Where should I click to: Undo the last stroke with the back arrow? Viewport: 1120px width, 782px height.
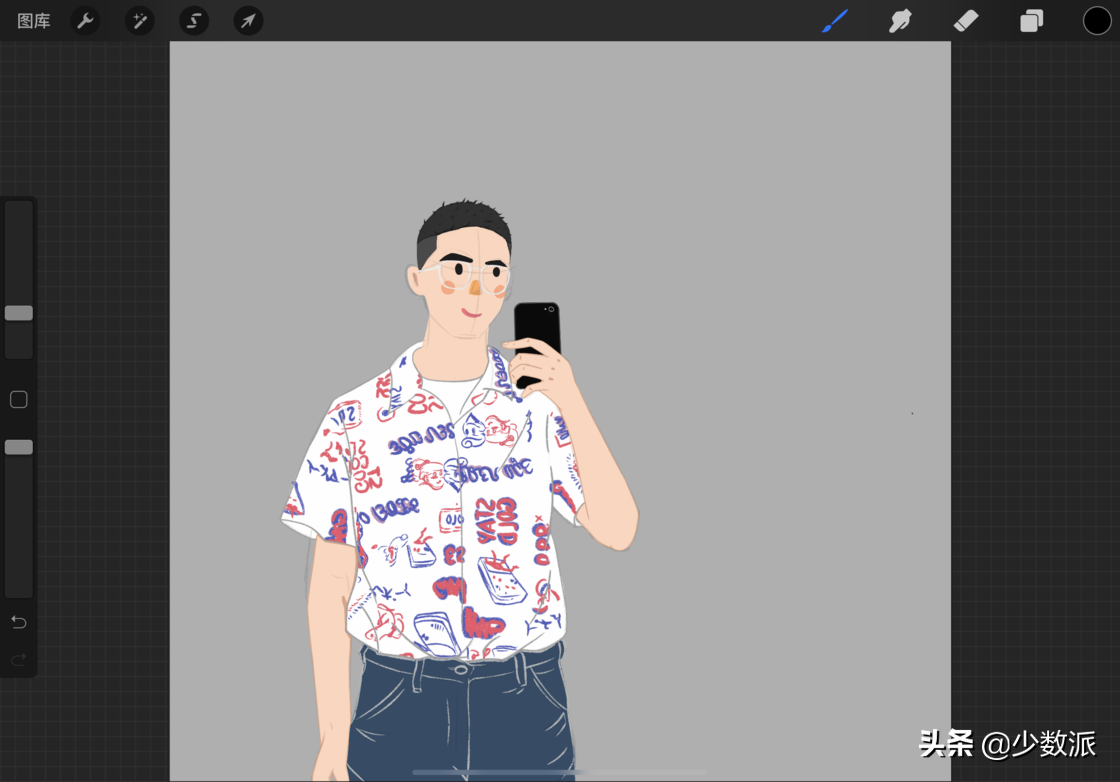pos(18,621)
